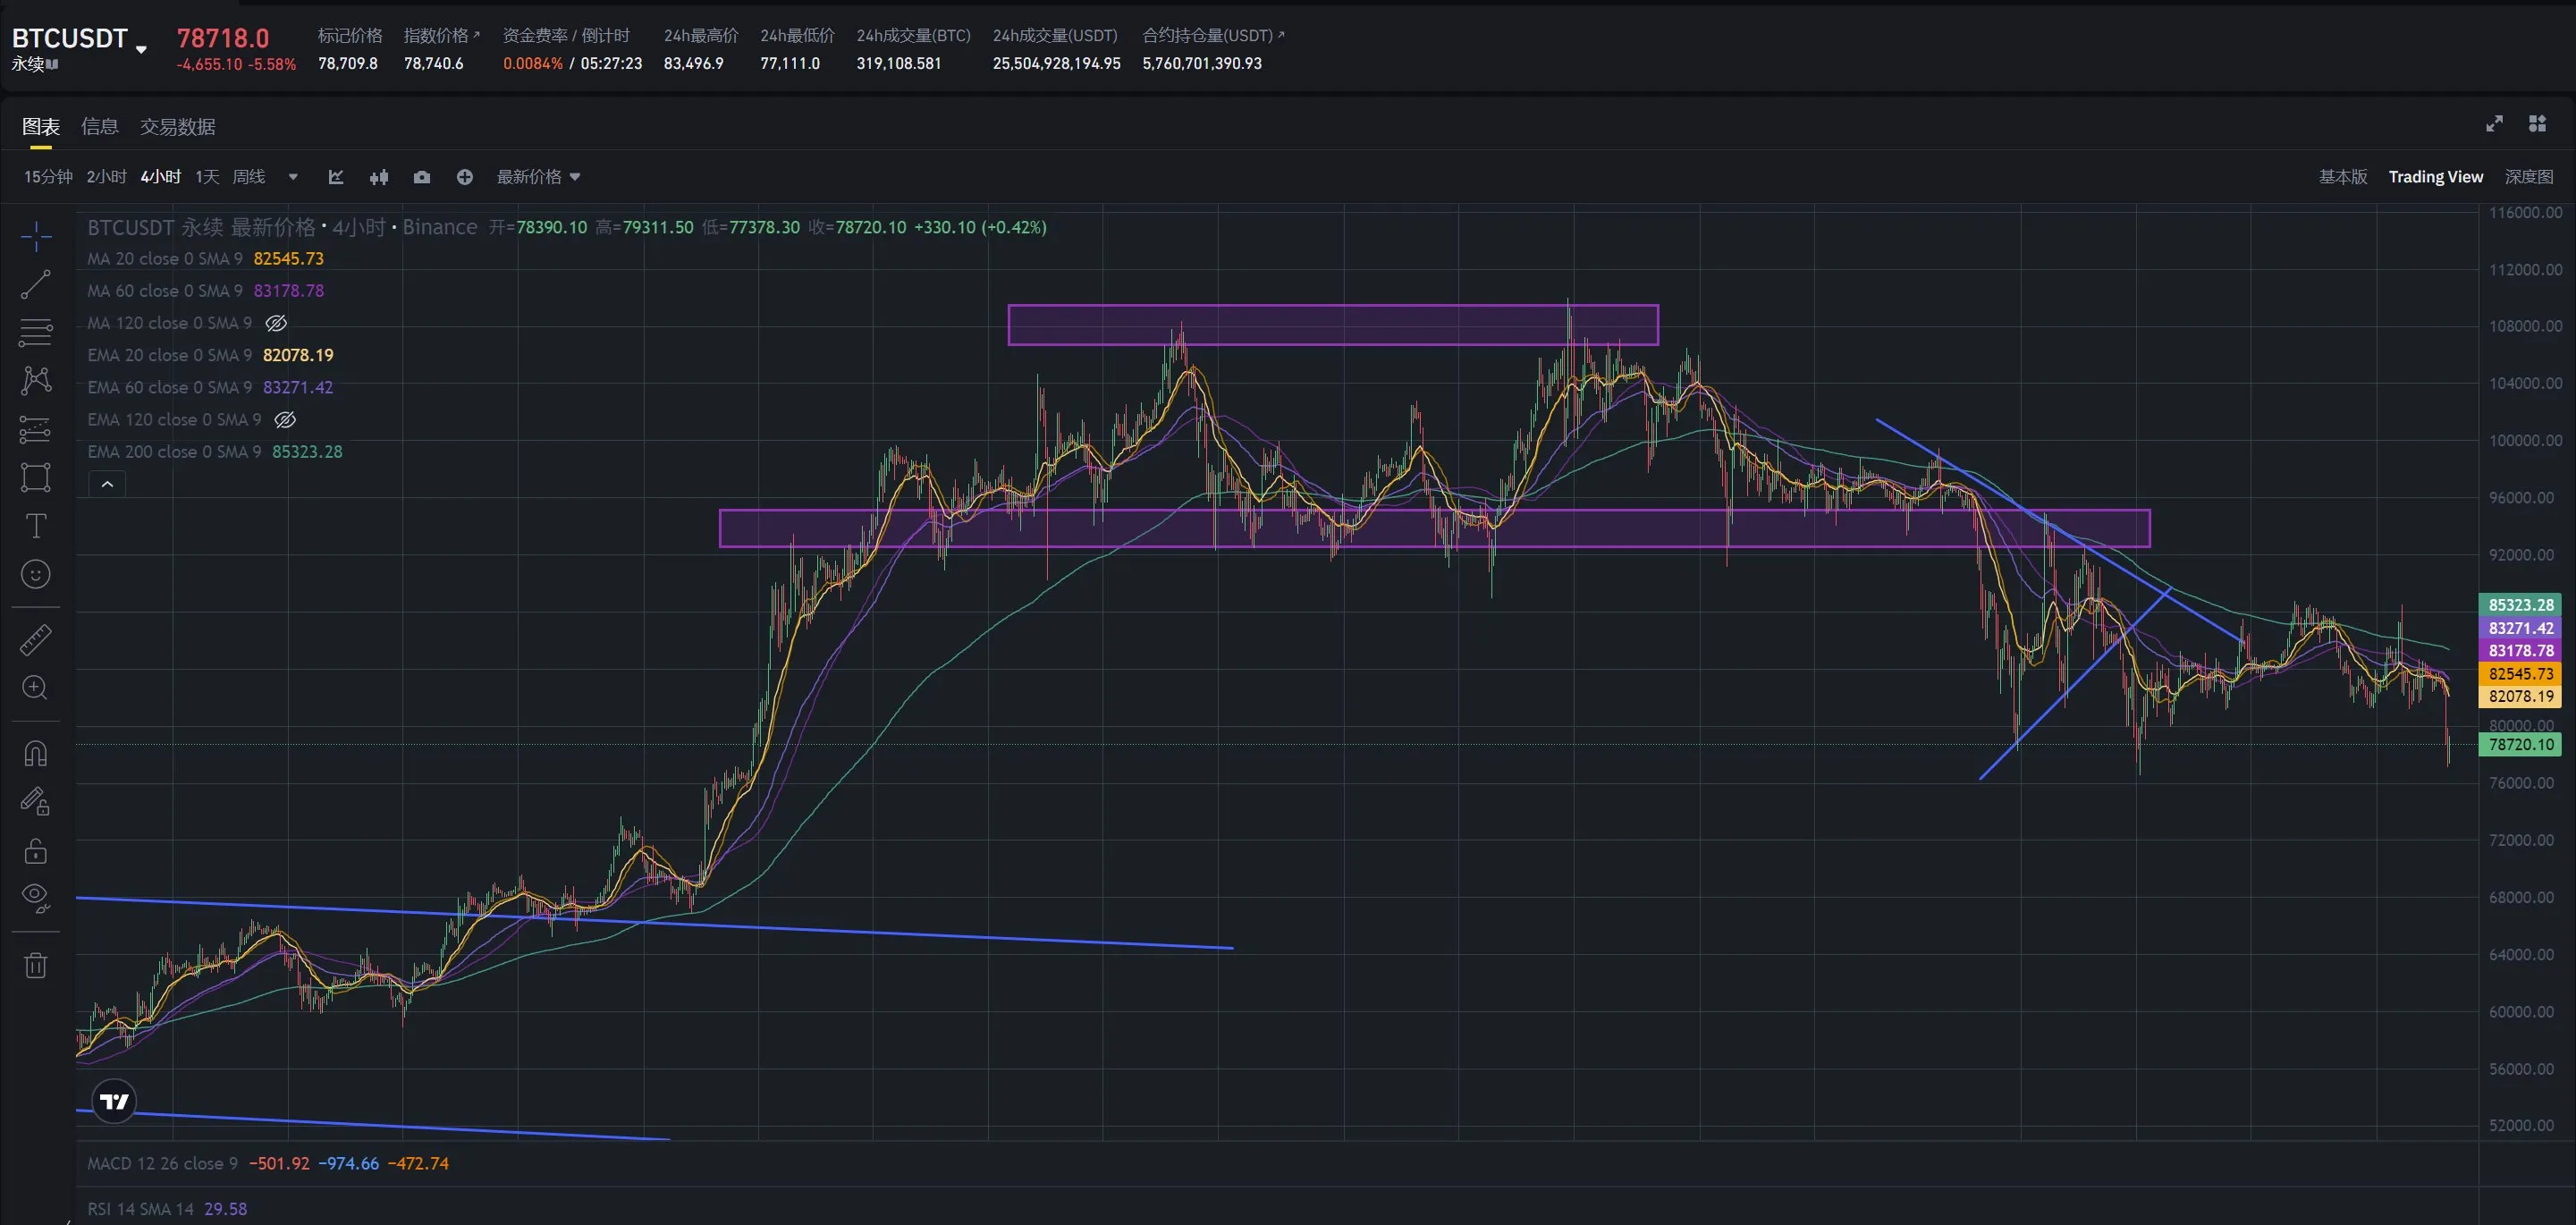2576x1225 pixels.
Task: Show the hidden EMA 120 indicator
Action: pos(285,420)
